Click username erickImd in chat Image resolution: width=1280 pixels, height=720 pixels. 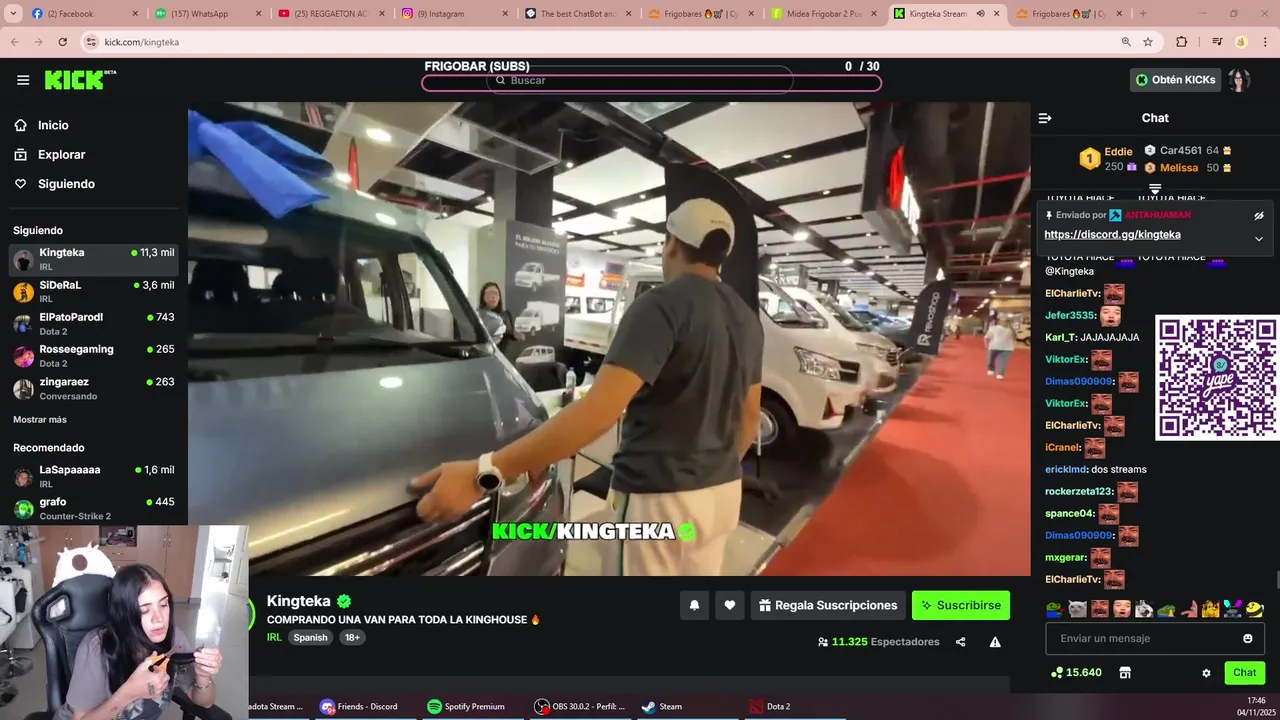coord(1066,469)
